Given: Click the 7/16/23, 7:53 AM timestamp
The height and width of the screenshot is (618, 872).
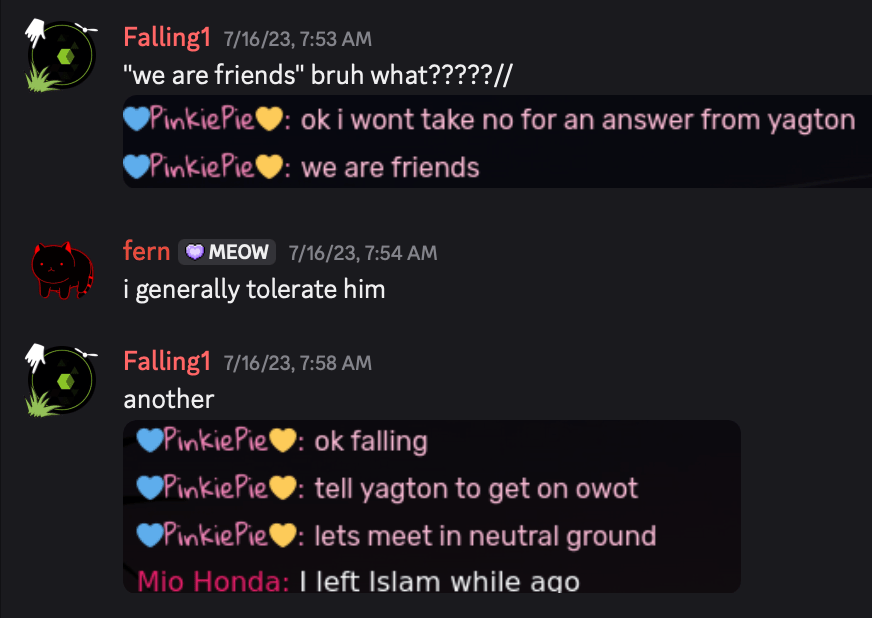Looking at the screenshot, I should [298, 39].
